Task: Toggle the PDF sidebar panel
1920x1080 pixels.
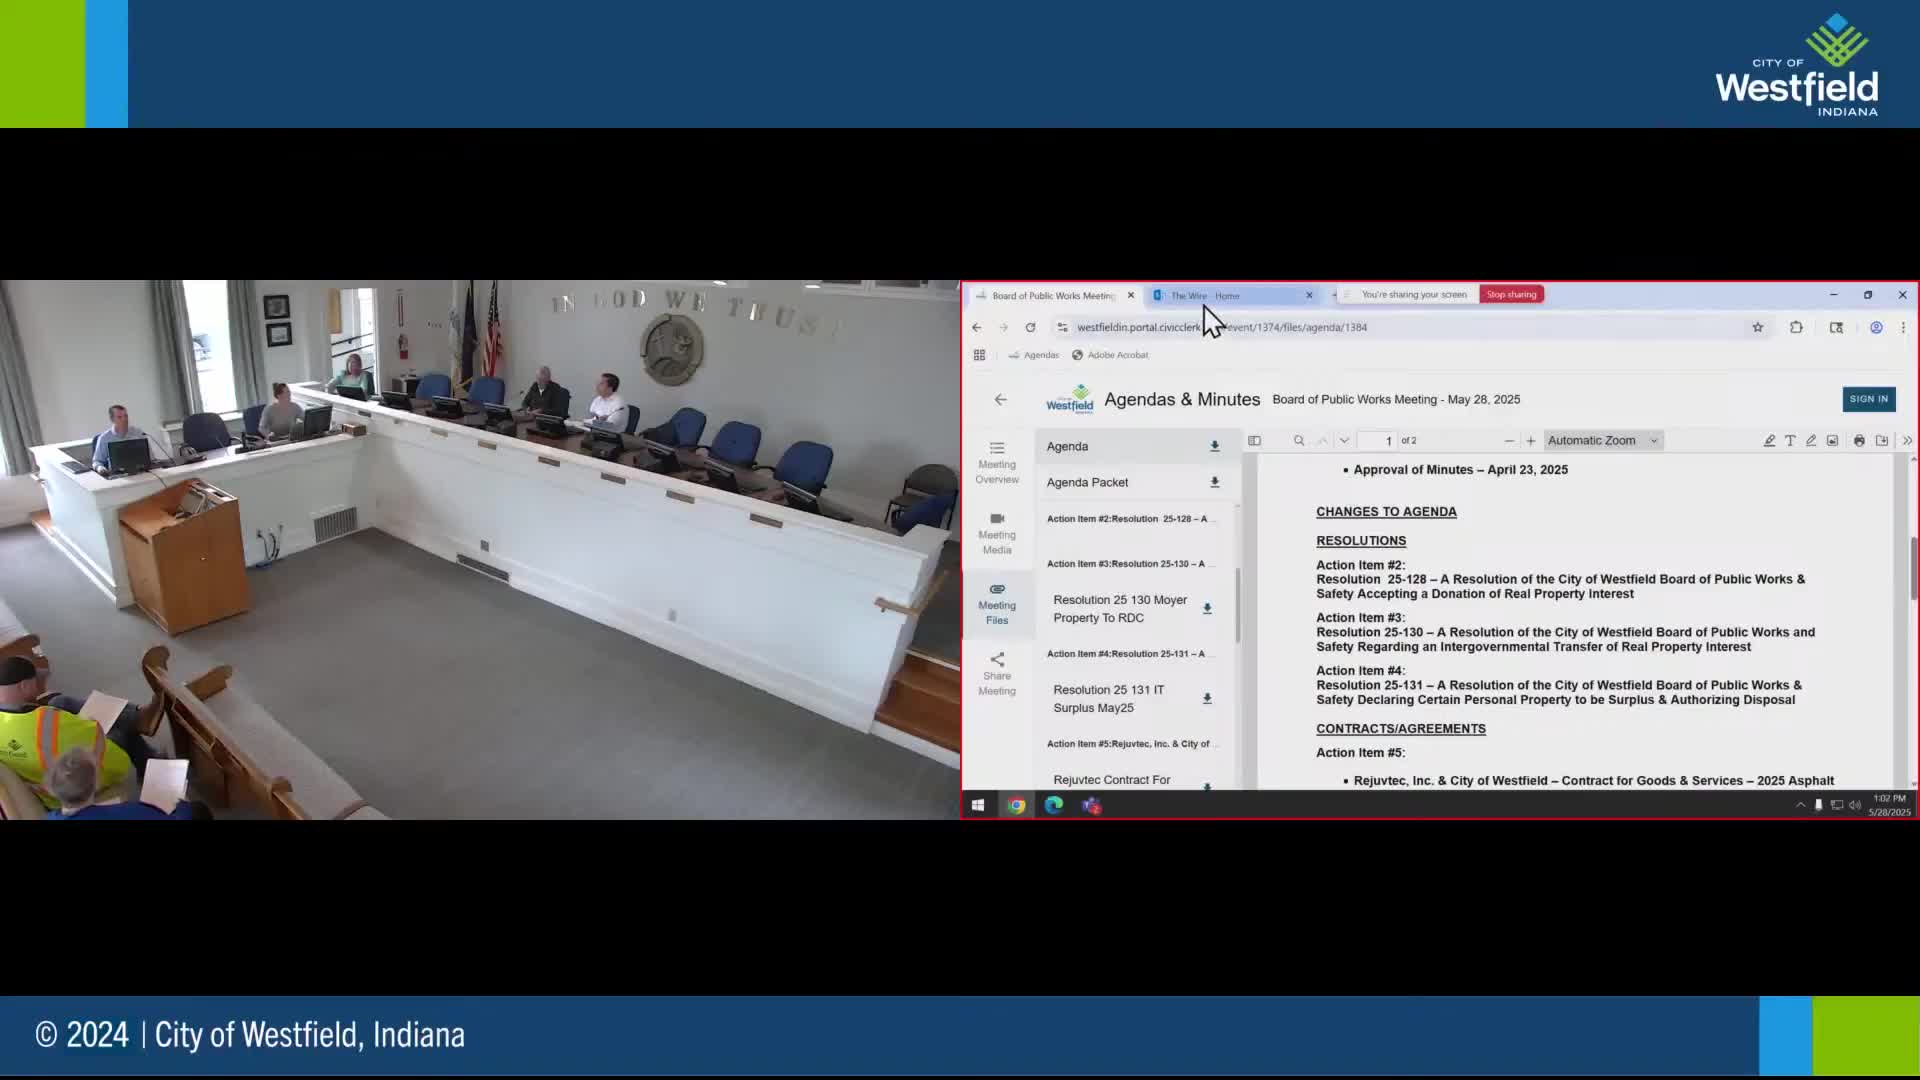Action: click(1254, 441)
